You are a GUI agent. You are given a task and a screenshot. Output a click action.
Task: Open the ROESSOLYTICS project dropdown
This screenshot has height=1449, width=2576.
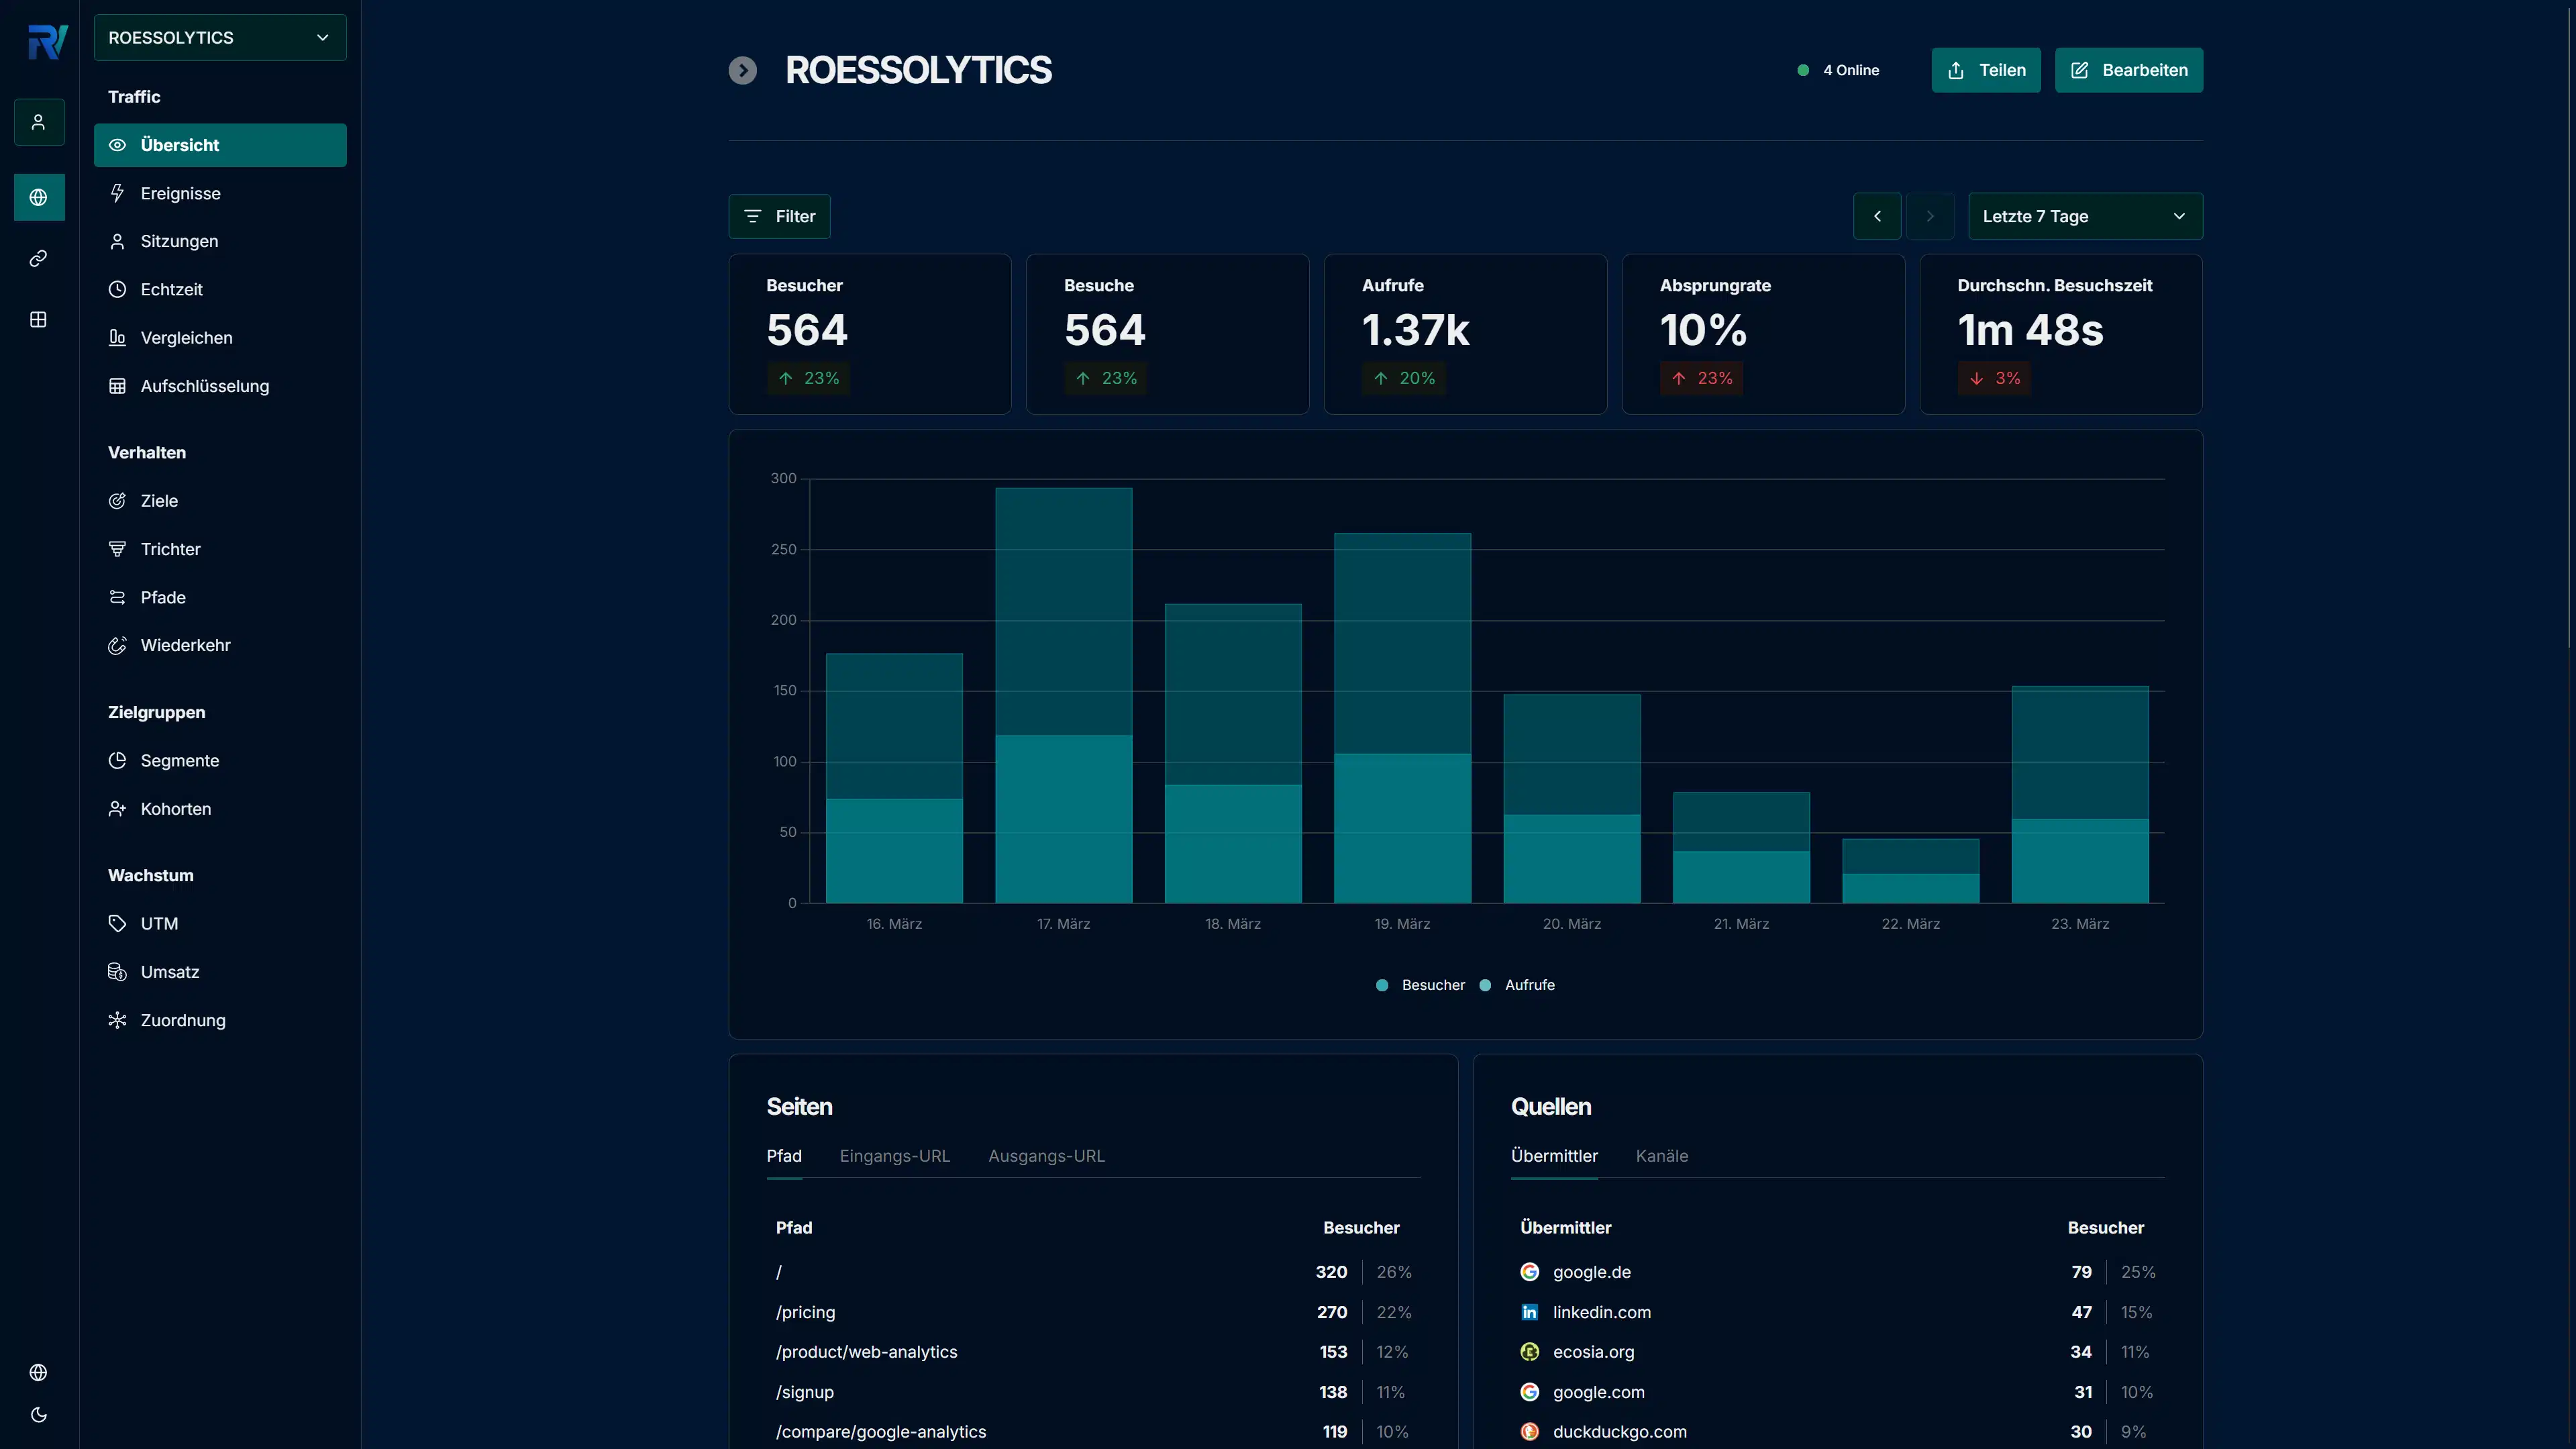(x=220, y=37)
